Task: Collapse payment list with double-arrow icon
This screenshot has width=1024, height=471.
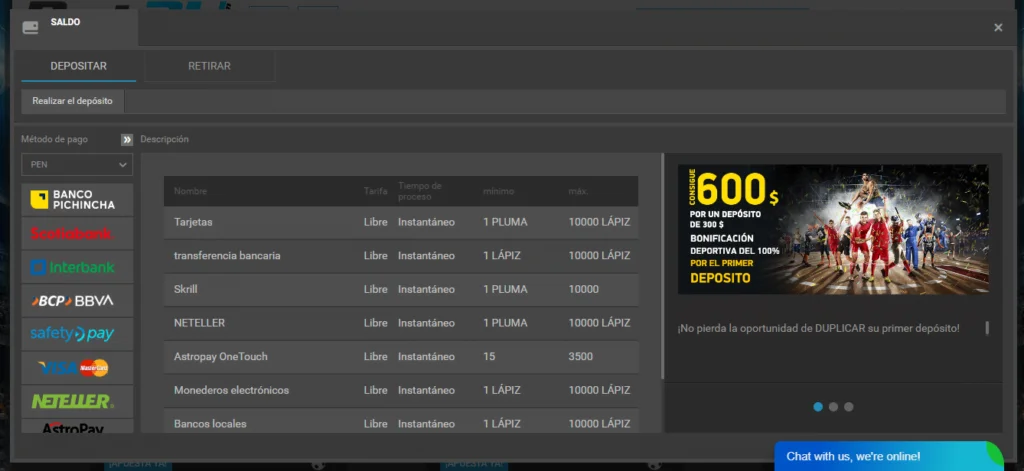Action: click(127, 140)
